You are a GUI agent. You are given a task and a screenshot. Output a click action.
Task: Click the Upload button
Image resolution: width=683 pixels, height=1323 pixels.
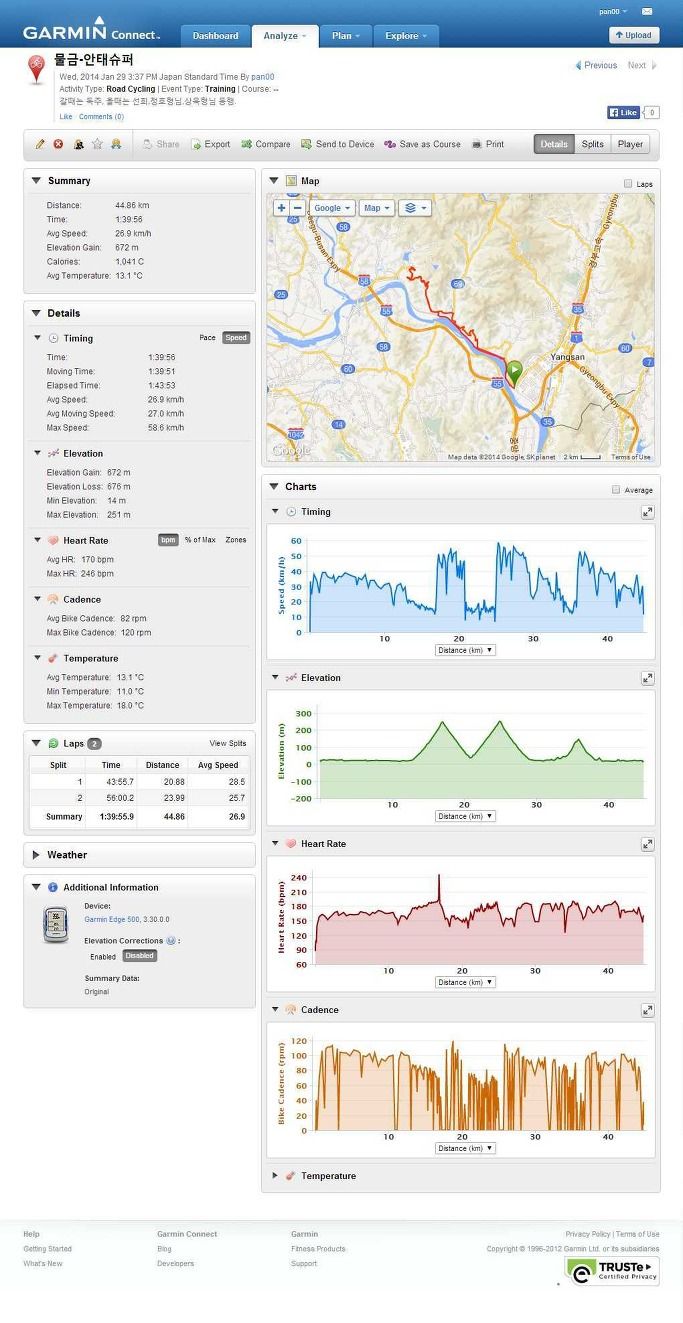(x=634, y=35)
